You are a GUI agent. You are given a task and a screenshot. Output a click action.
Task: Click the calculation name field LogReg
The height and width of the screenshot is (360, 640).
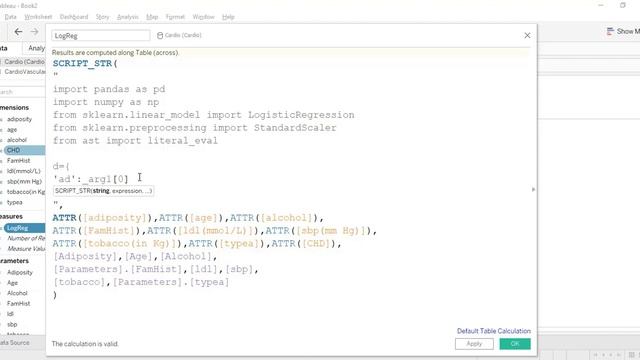101,36
